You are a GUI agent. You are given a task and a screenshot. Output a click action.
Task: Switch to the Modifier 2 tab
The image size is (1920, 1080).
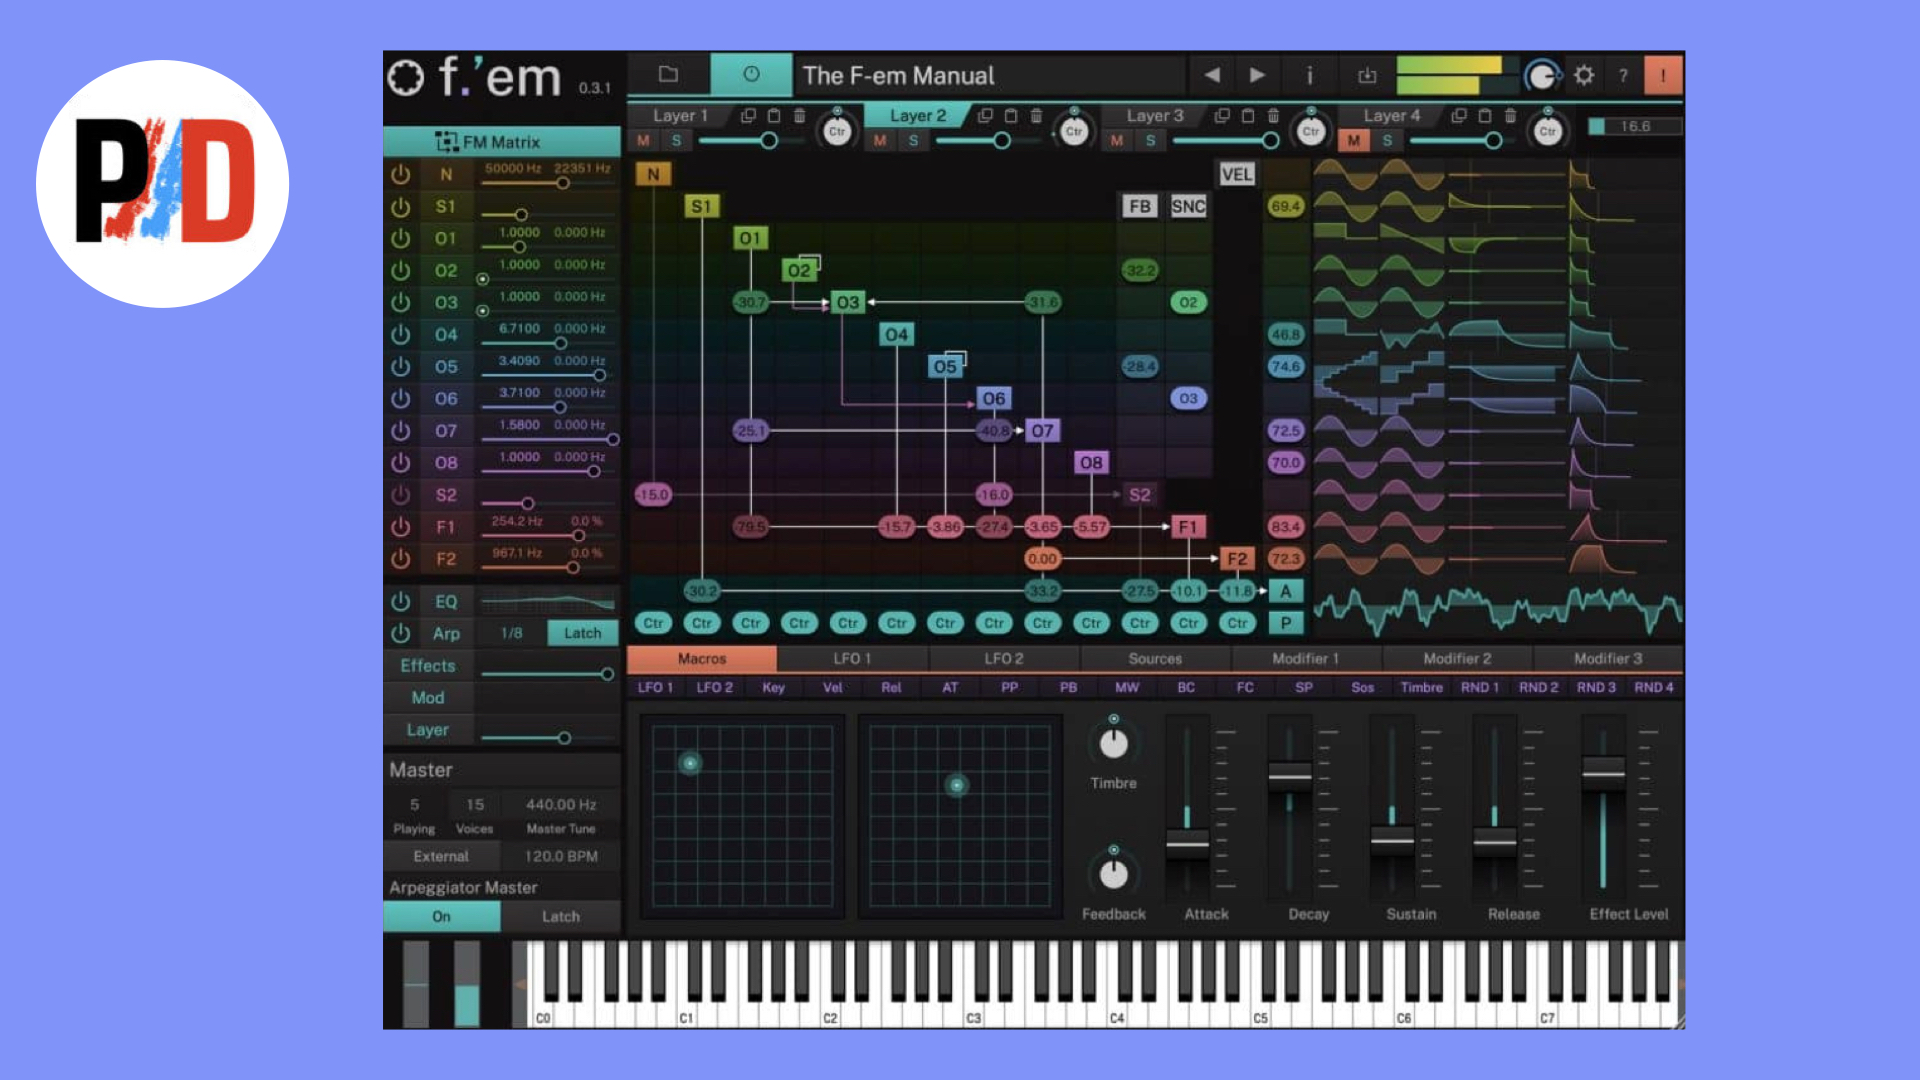pyautogui.click(x=1457, y=658)
